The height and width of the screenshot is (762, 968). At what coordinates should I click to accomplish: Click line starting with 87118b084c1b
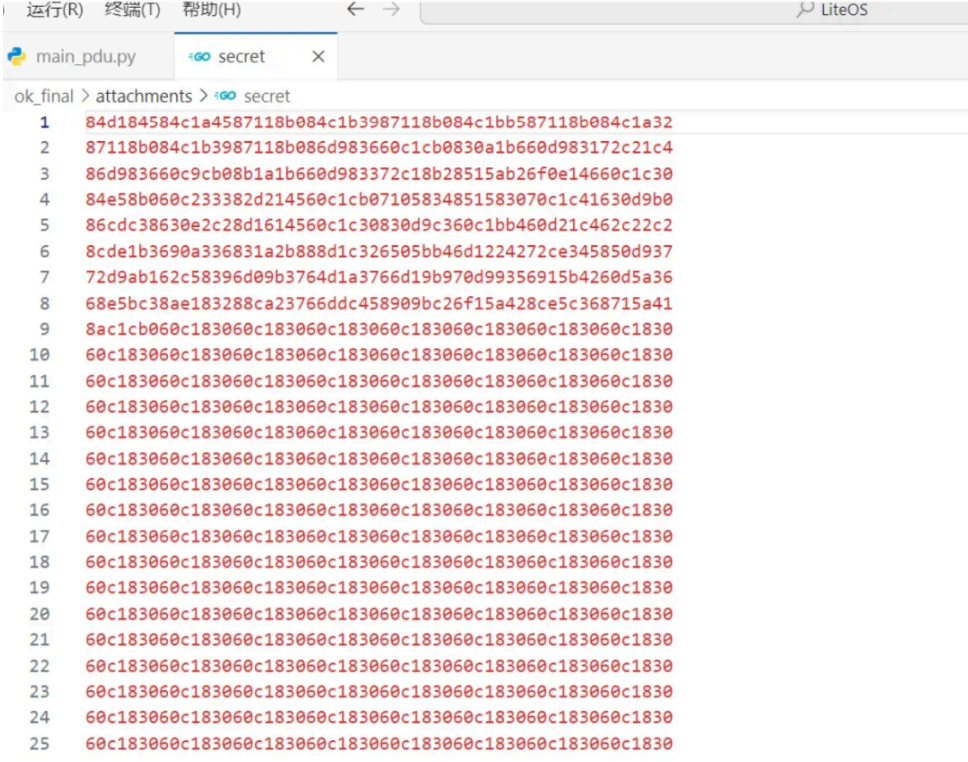[x=379, y=148]
